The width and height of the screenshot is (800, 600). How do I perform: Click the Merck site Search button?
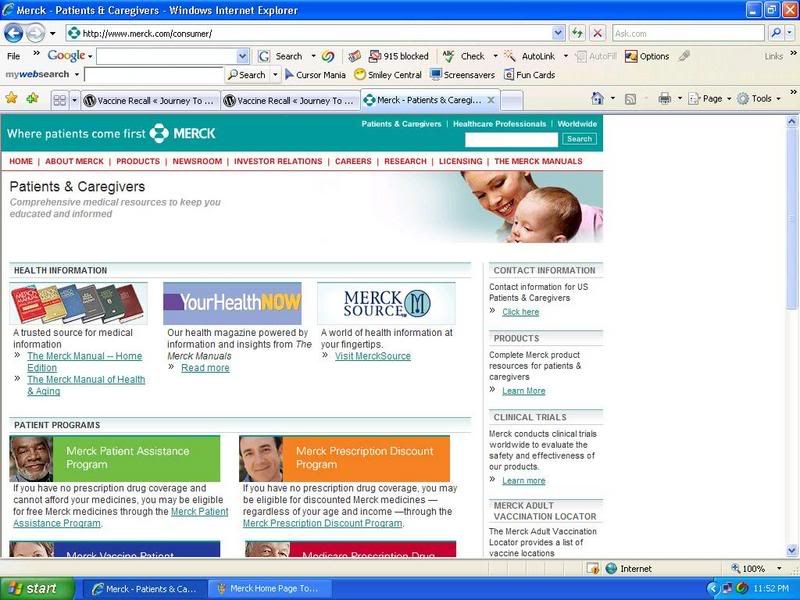pos(579,139)
